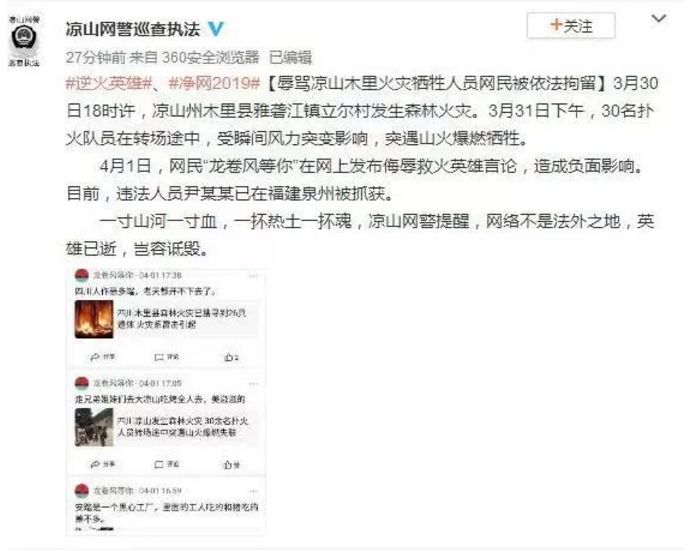Expand the post options chevron menu

pyautogui.click(x=659, y=19)
